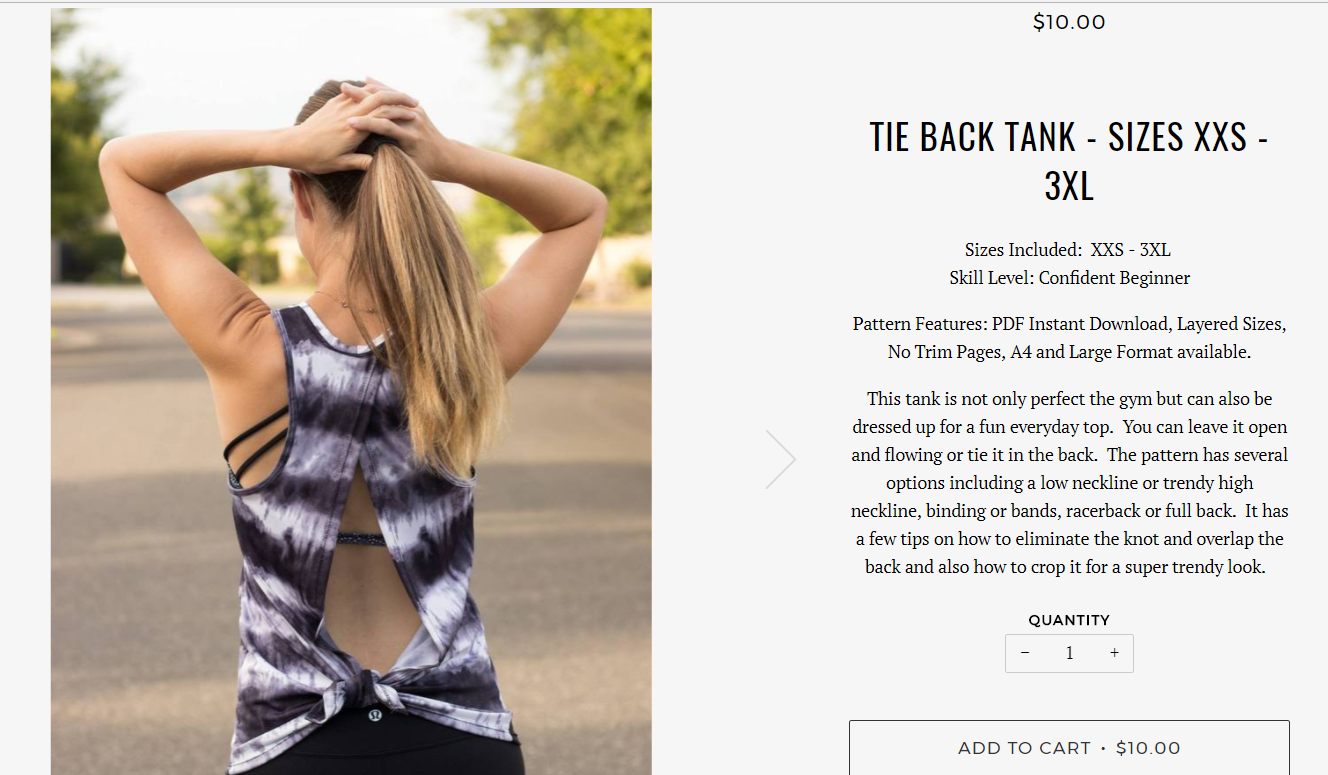
Task: Select the A4 and Large Format available line
Action: (1069, 352)
